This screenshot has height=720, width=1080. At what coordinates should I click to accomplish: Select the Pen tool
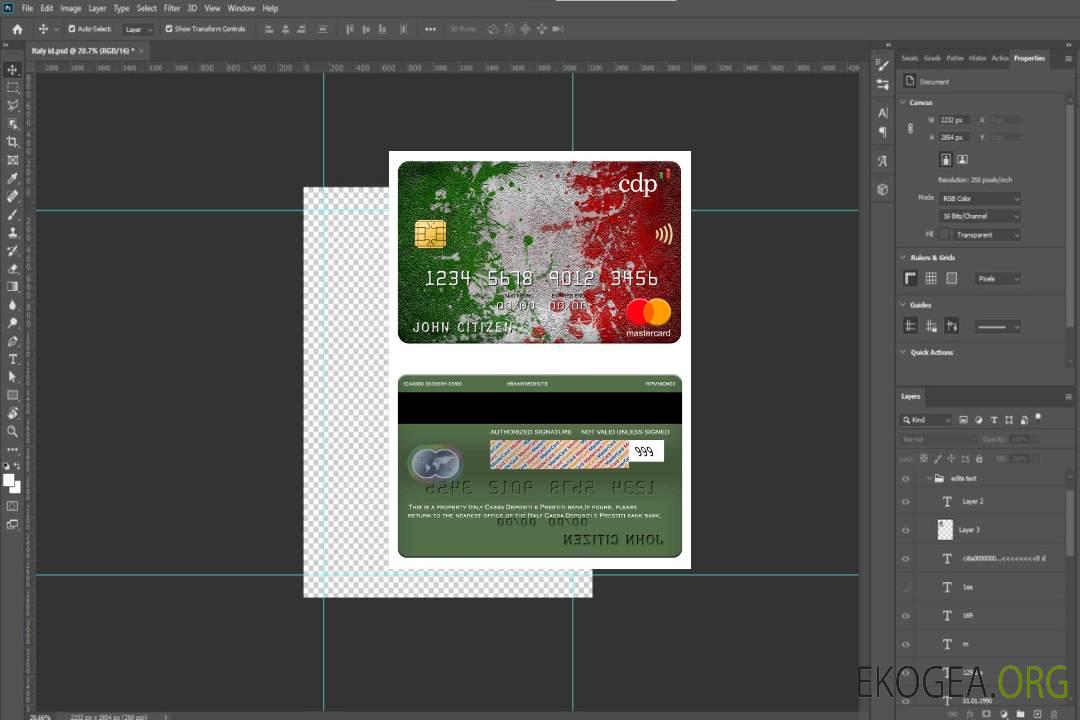(x=12, y=341)
